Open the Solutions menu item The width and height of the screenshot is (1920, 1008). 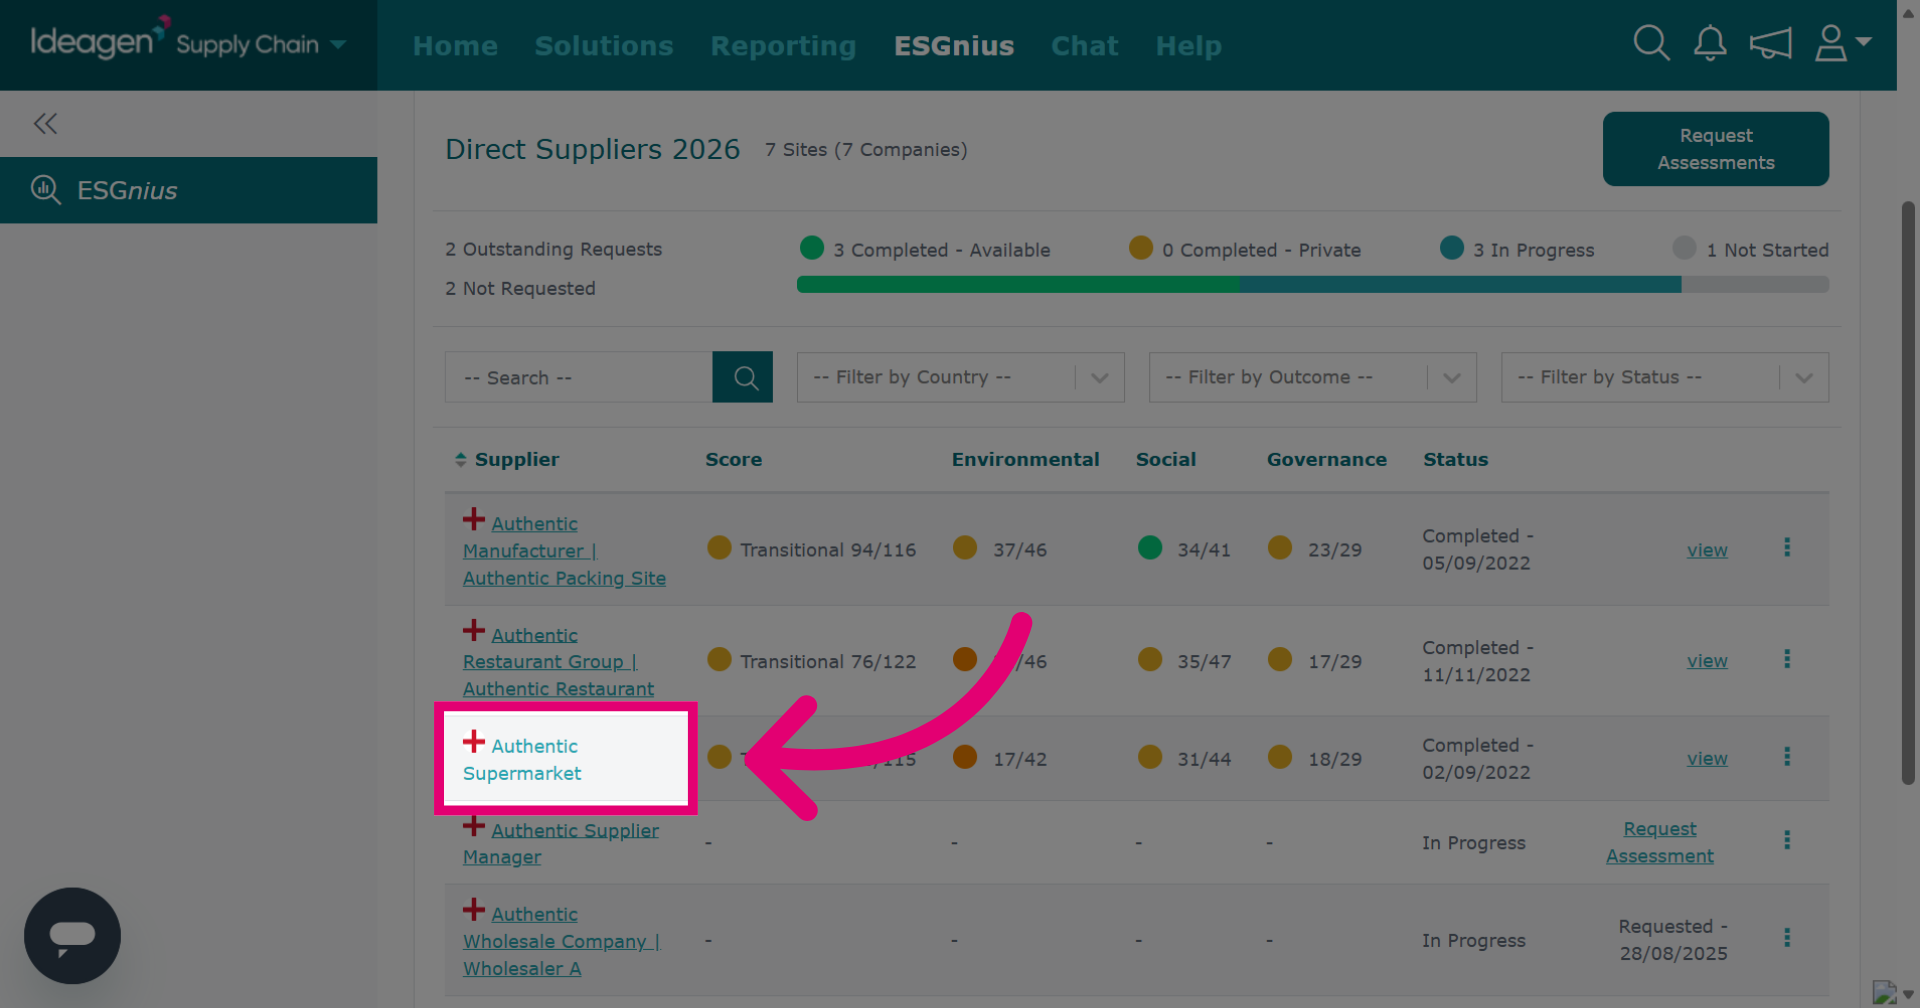pyautogui.click(x=604, y=46)
